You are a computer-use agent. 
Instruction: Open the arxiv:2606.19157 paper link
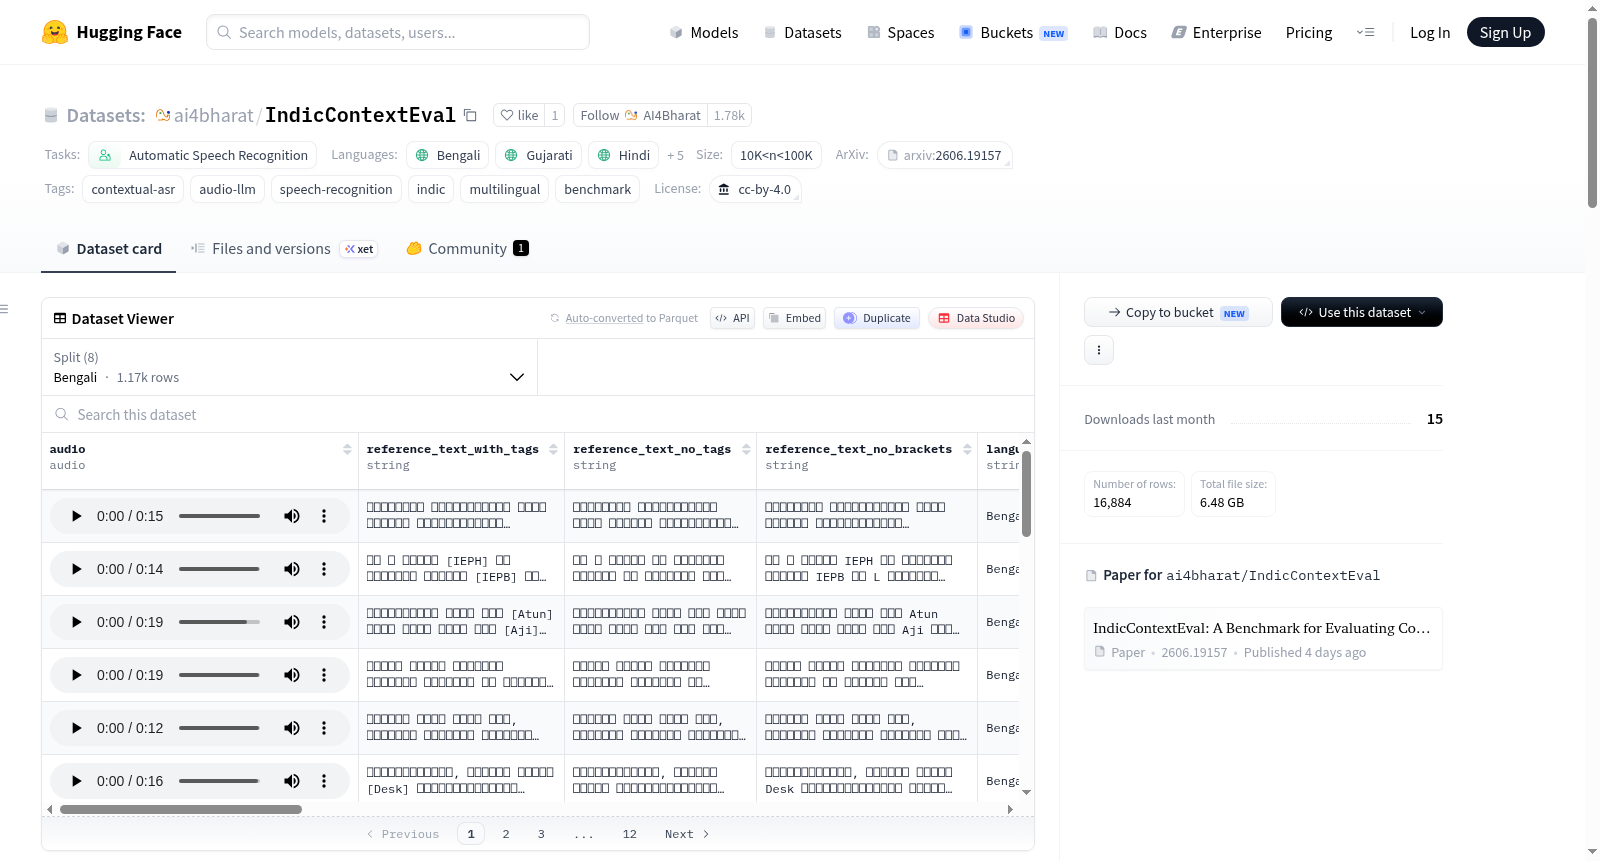(x=945, y=155)
